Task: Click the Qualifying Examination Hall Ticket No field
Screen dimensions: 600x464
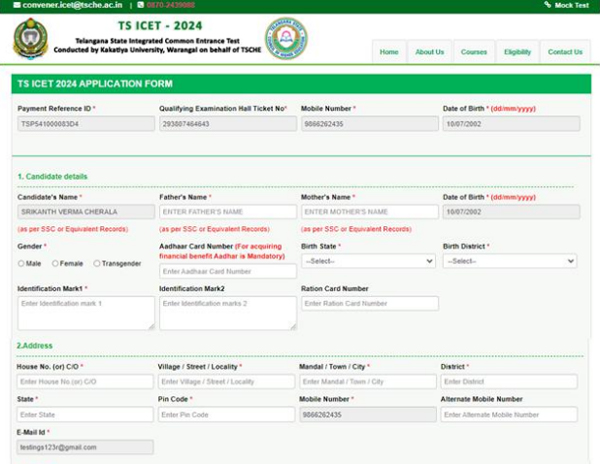Action: pyautogui.click(x=228, y=124)
